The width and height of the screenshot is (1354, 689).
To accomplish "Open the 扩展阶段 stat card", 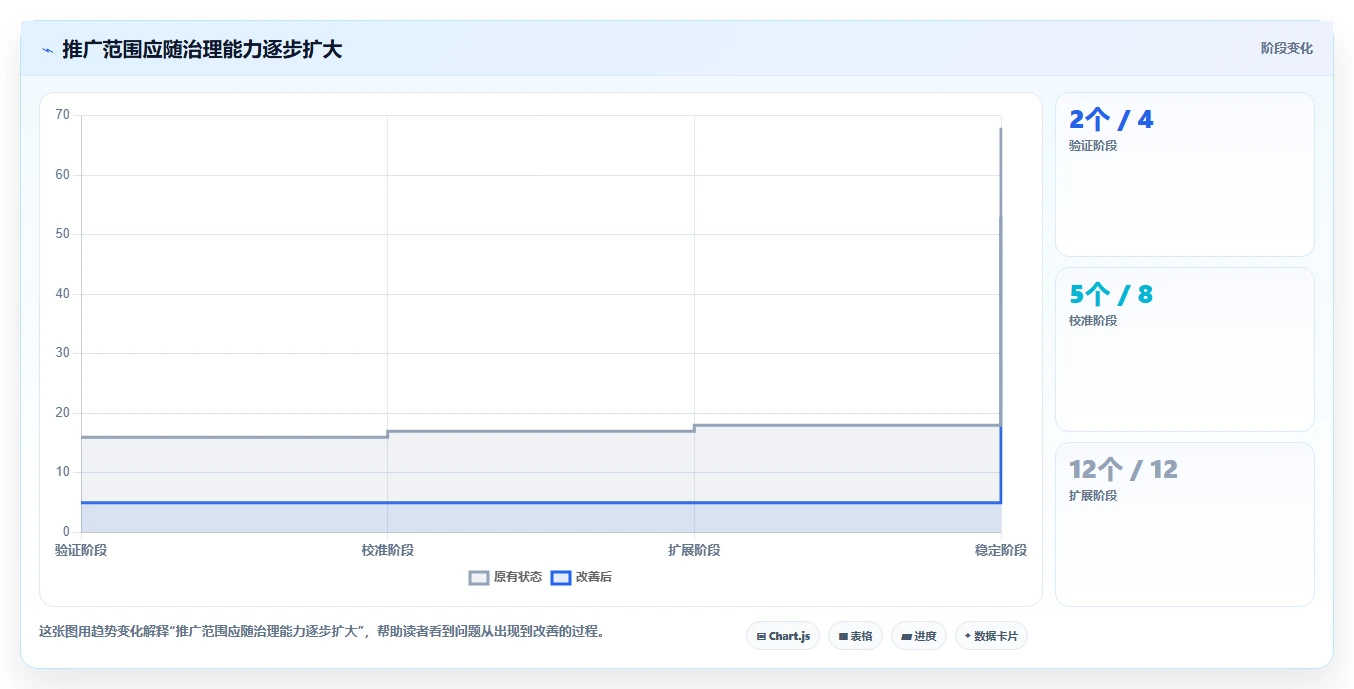I will point(1185,524).
